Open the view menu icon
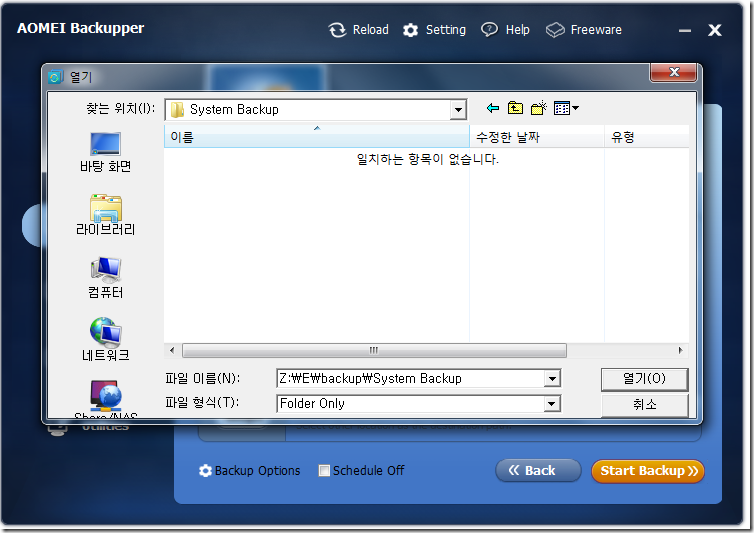Viewport: 754px width, 533px height. [566, 108]
